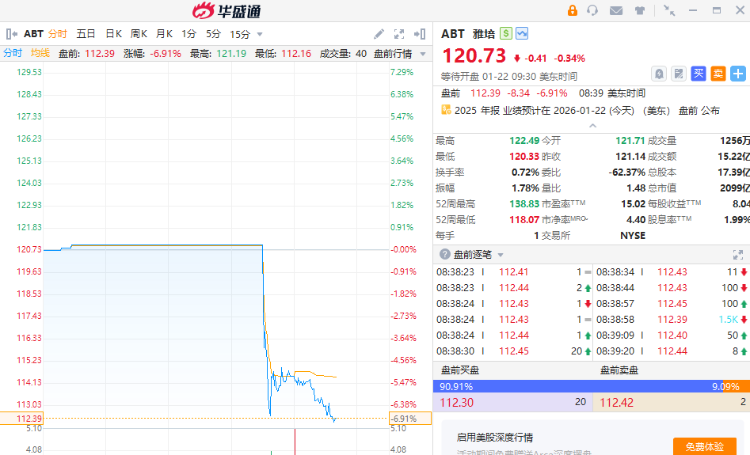Click the current price 120.73

(474, 56)
